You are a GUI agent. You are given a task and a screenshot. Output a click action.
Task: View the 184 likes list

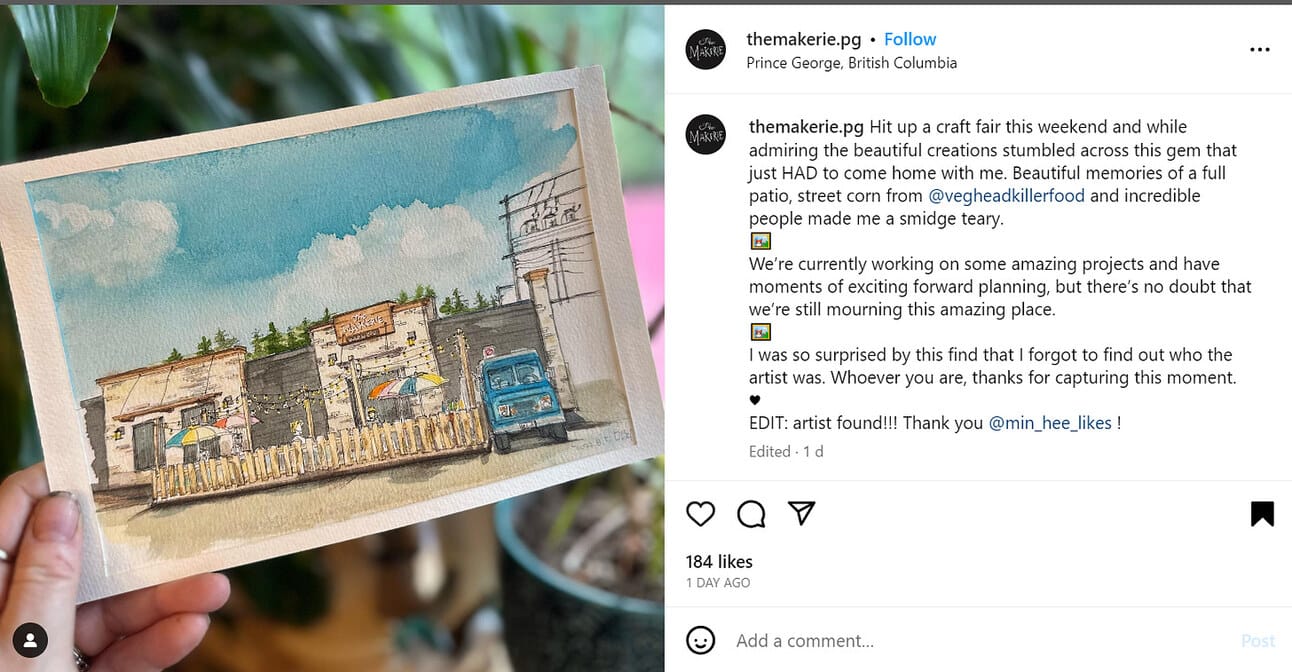[x=719, y=562]
